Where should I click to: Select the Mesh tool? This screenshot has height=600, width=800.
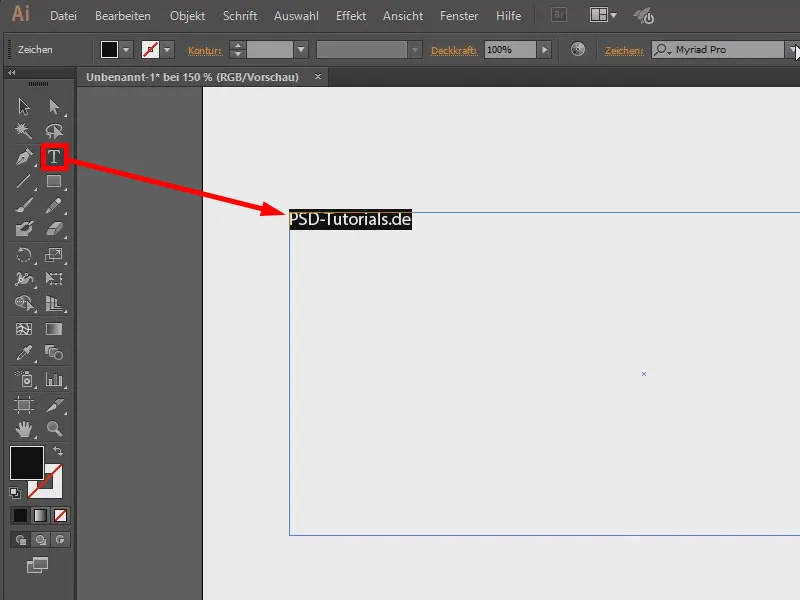23,329
